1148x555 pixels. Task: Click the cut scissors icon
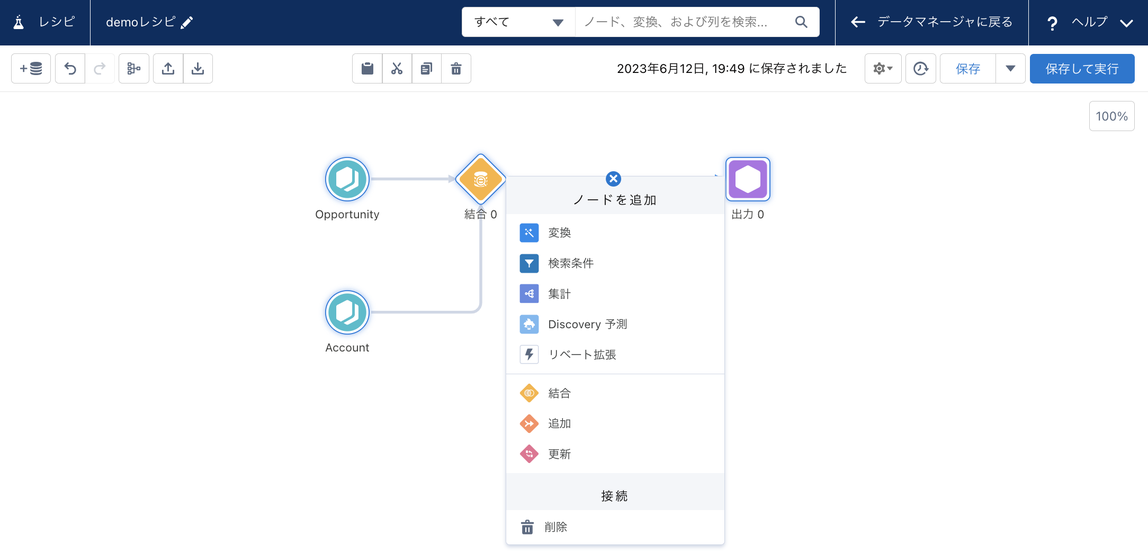point(397,69)
